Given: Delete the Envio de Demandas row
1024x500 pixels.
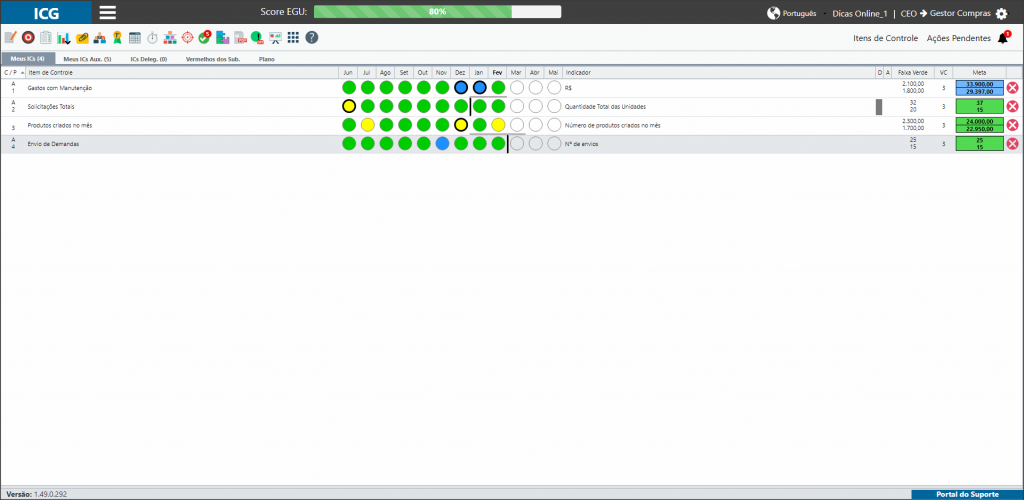Looking at the screenshot, I should 1012,144.
